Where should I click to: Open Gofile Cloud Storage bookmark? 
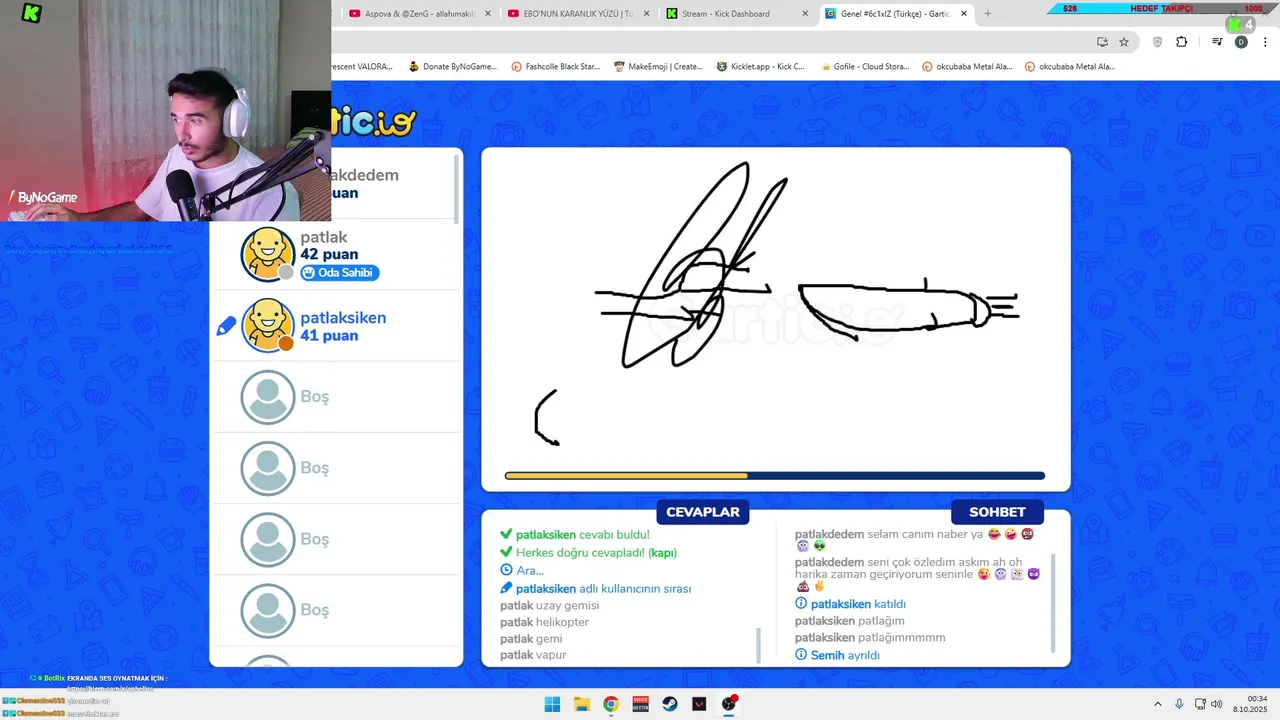865,67
